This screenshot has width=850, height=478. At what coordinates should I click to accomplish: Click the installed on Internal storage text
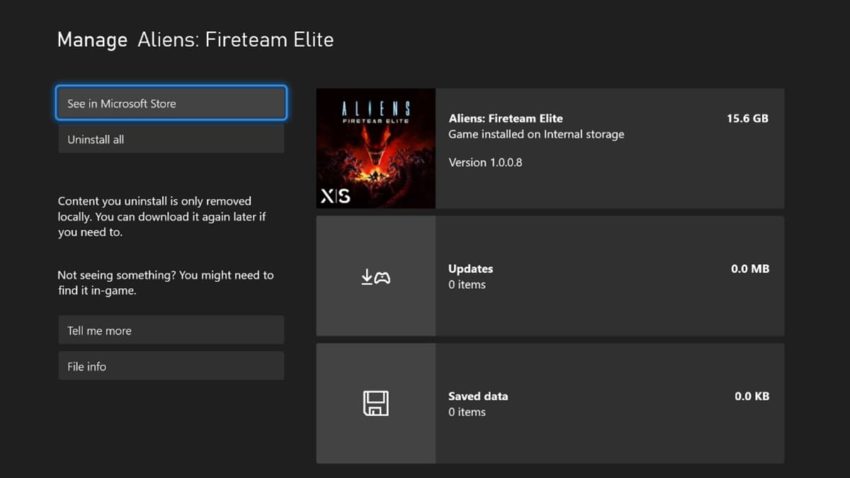click(536, 134)
